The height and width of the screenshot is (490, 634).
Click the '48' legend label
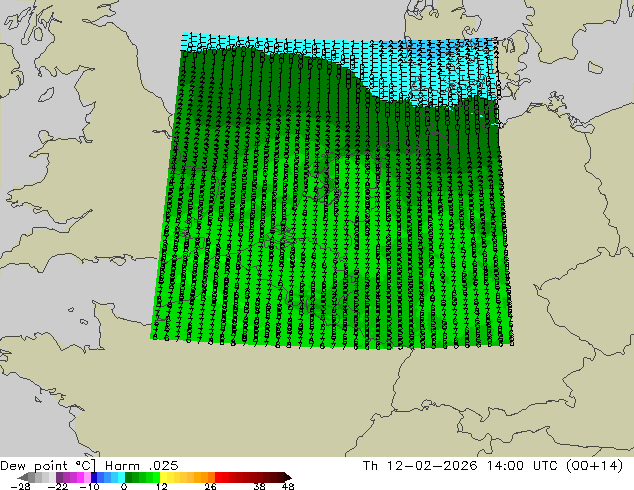pyautogui.click(x=288, y=486)
